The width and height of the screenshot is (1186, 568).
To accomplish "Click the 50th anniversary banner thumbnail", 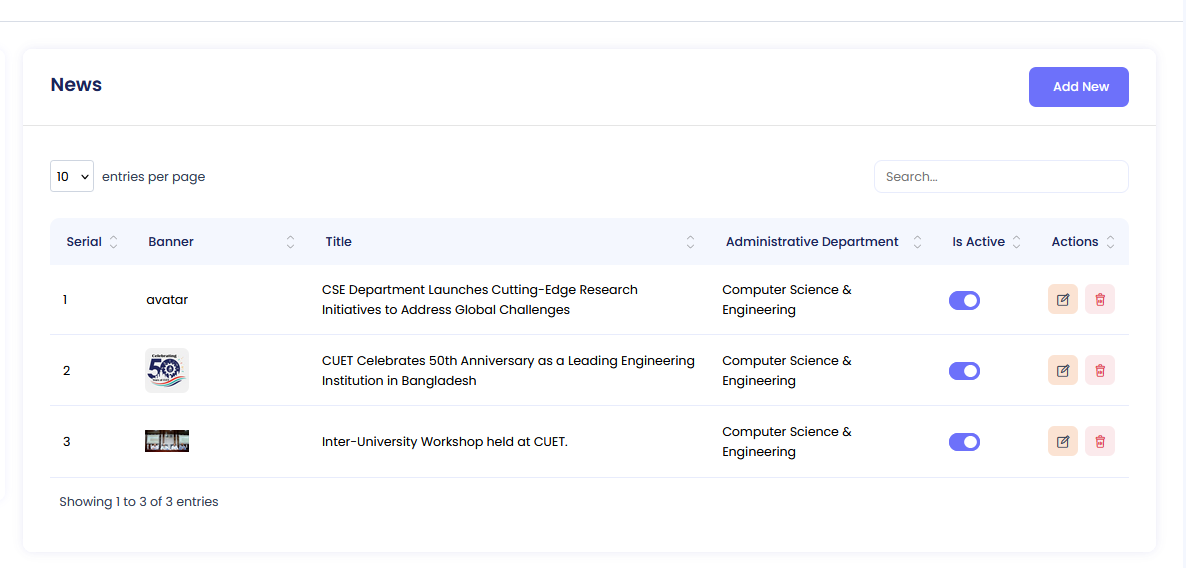I will [x=167, y=371].
